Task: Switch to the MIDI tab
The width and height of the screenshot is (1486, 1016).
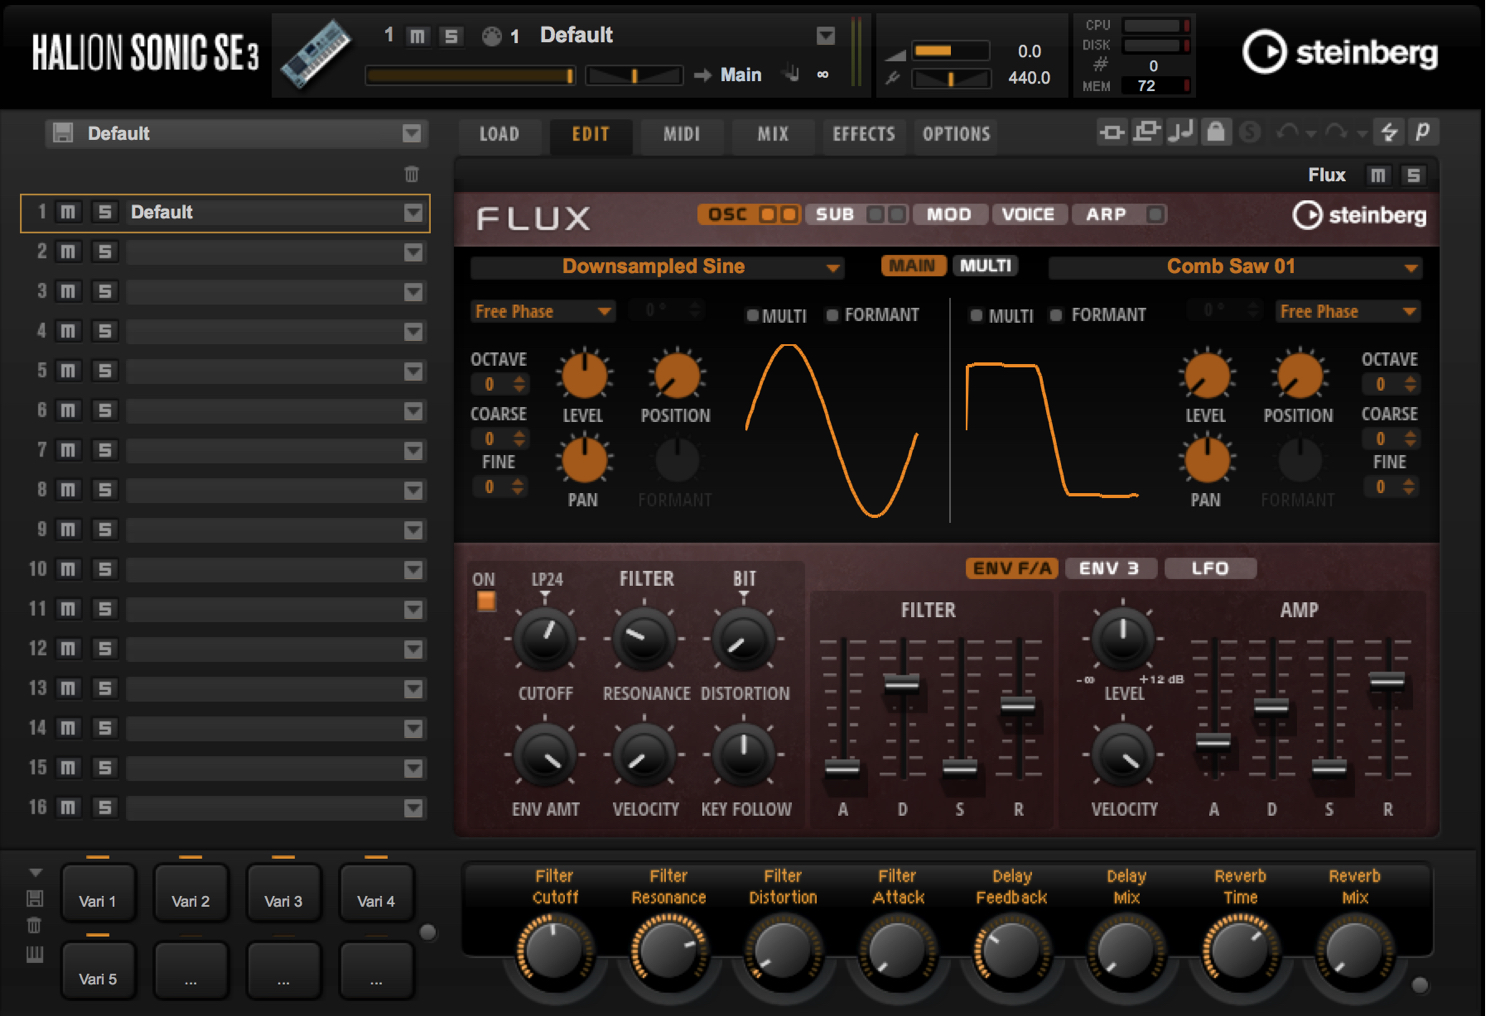Action: click(681, 133)
